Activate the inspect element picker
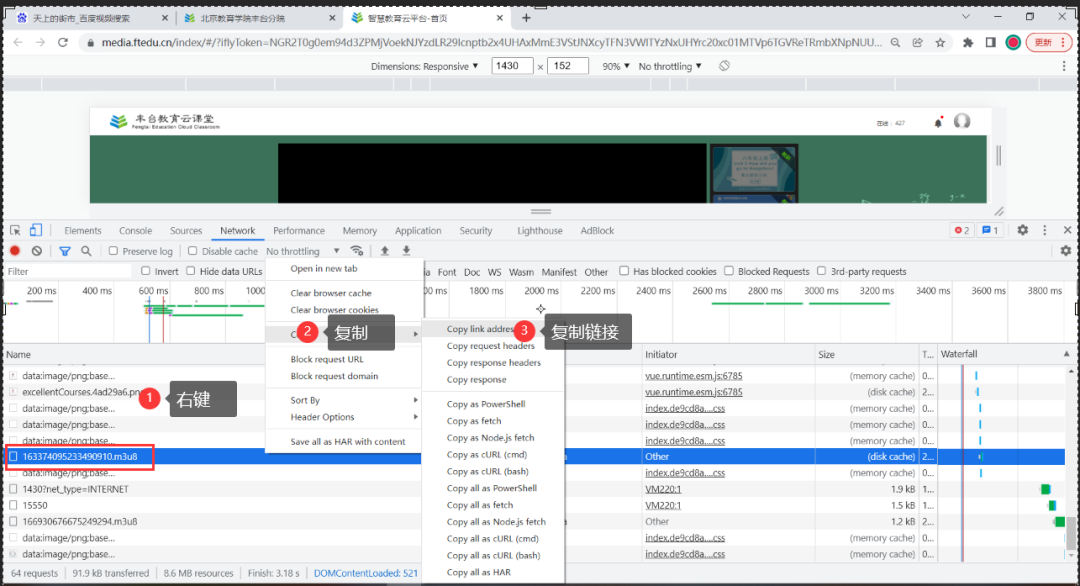1080x586 pixels. (x=15, y=230)
